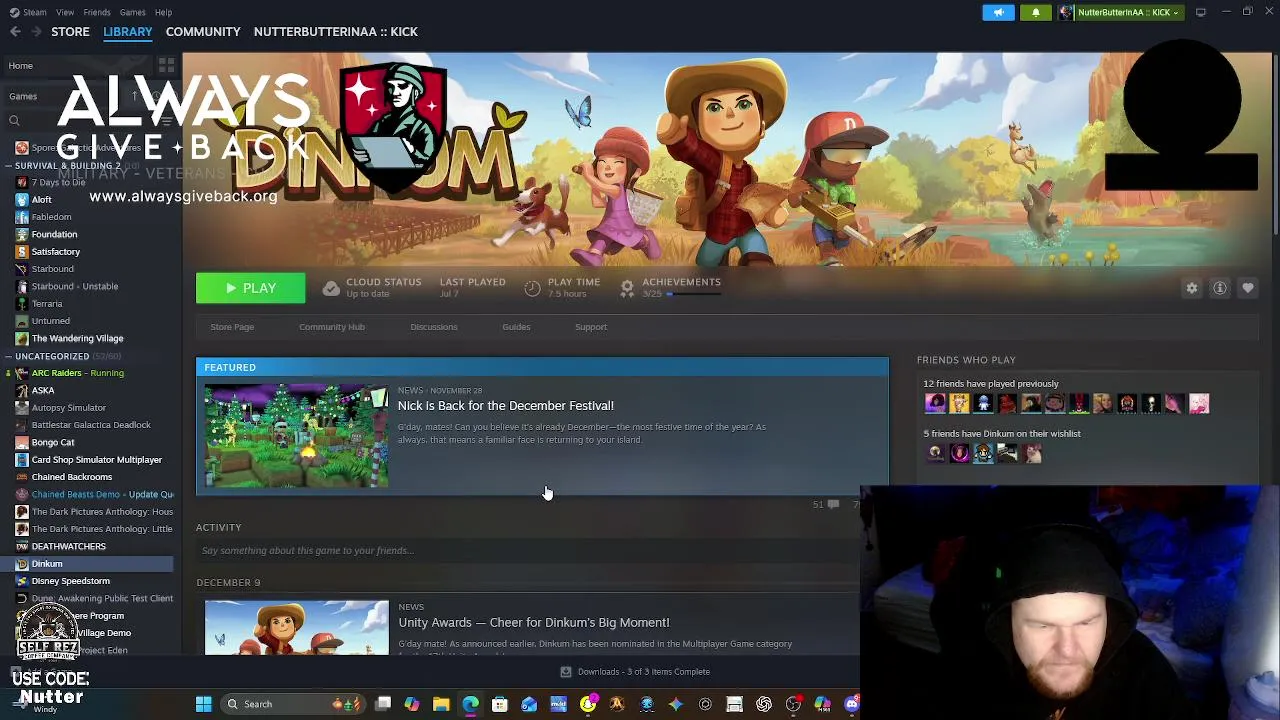The height and width of the screenshot is (720, 1280).
Task: Click the library search magnifier icon
Action: click(14, 121)
